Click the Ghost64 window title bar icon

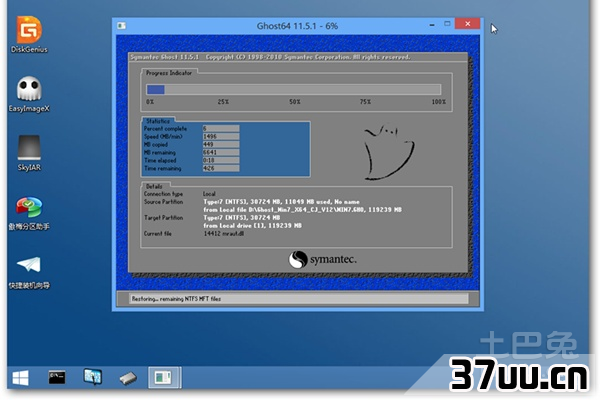click(x=122, y=26)
